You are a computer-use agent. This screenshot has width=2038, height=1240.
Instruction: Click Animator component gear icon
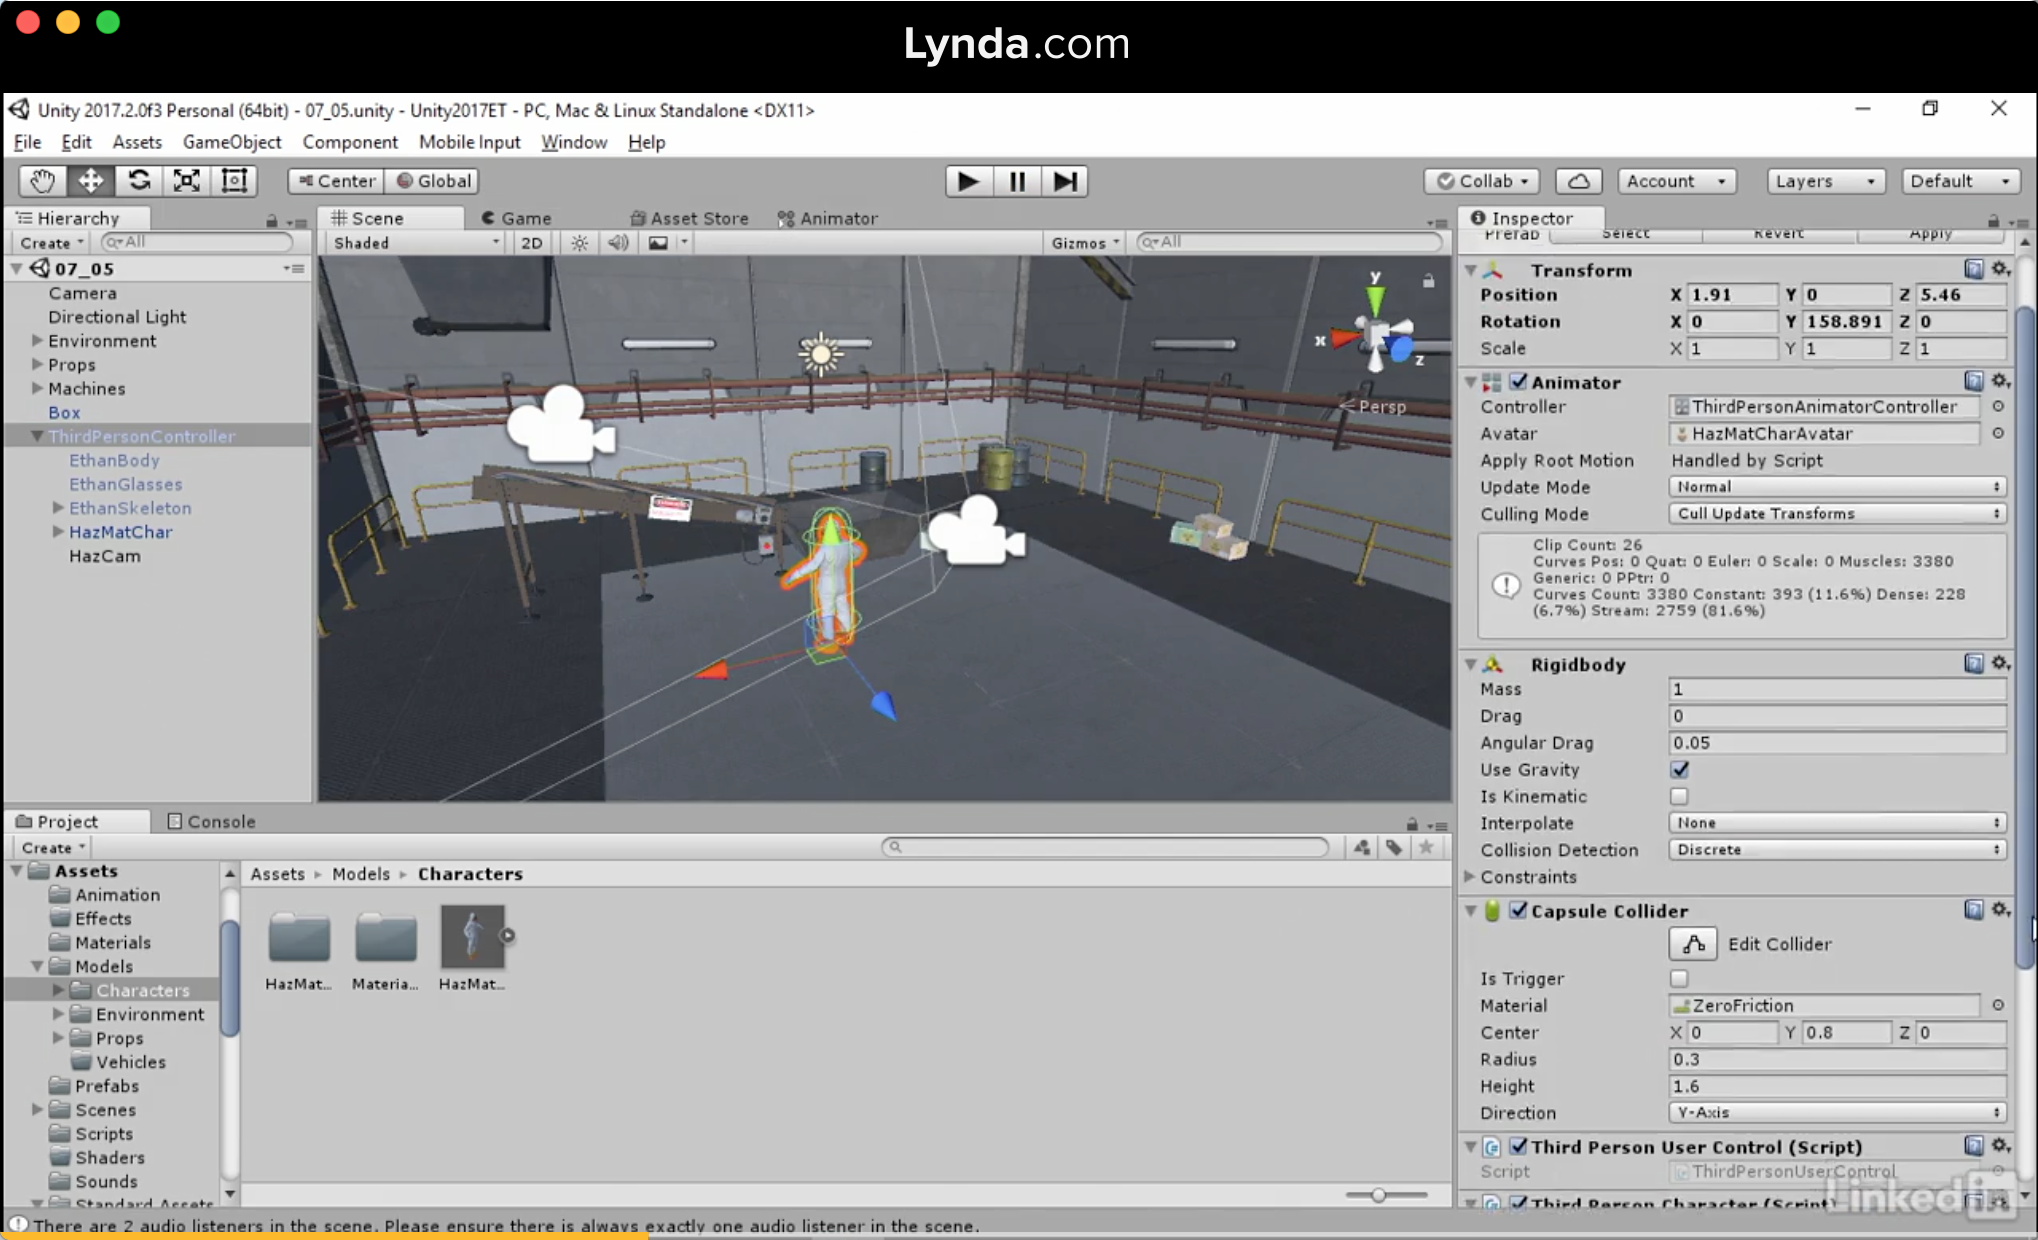coord(2000,381)
